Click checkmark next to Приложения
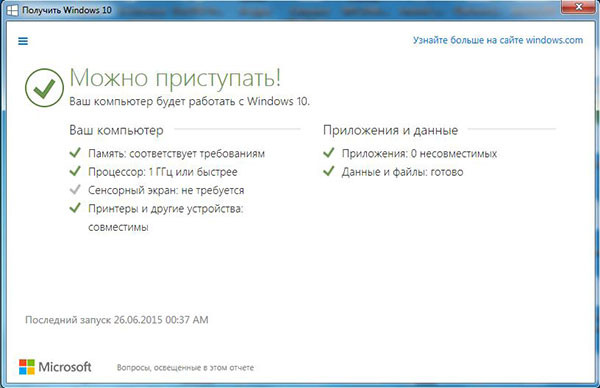Viewport: 600px width, 388px height. pos(329,153)
